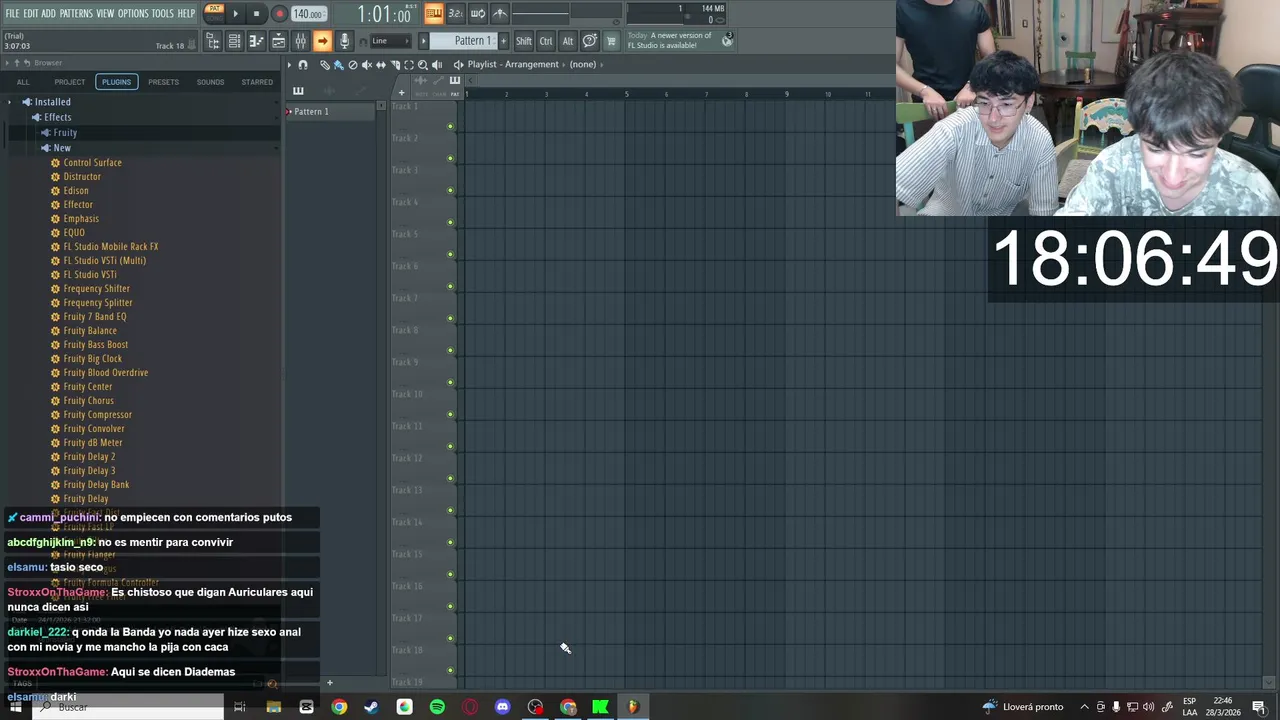The height and width of the screenshot is (720, 1280).
Task: Select the Delete tool in Playlist
Action: [x=353, y=65]
